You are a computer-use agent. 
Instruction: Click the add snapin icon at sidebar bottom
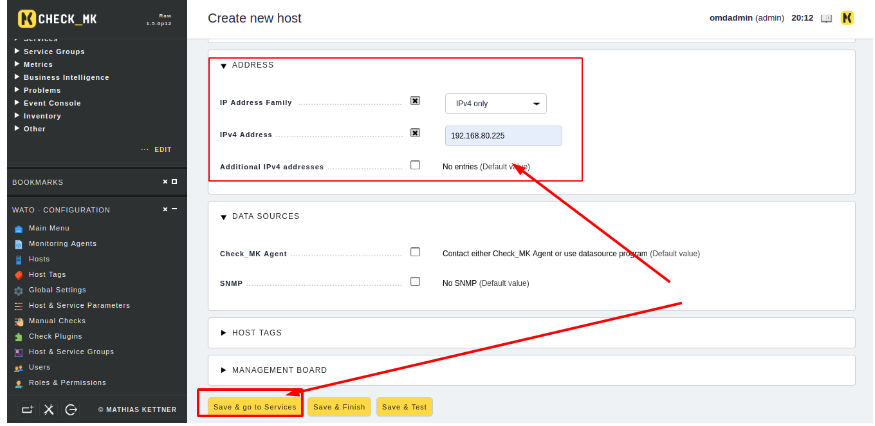point(27,410)
